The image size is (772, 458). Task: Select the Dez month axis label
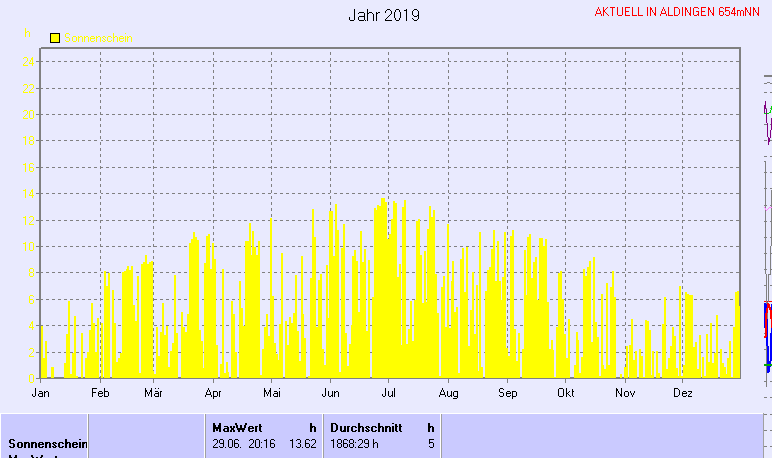[683, 394]
